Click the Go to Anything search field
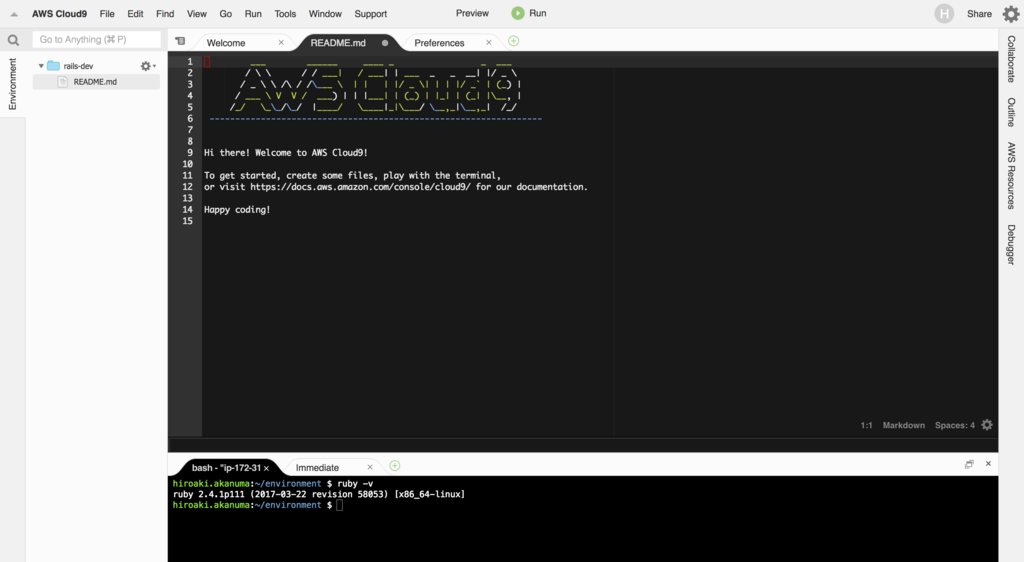 click(97, 40)
